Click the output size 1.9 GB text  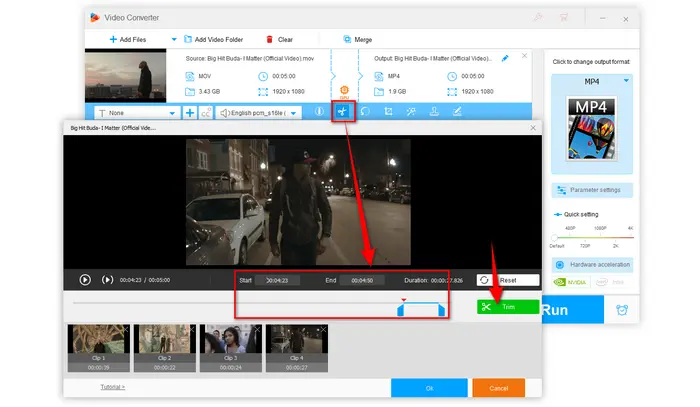pos(397,91)
